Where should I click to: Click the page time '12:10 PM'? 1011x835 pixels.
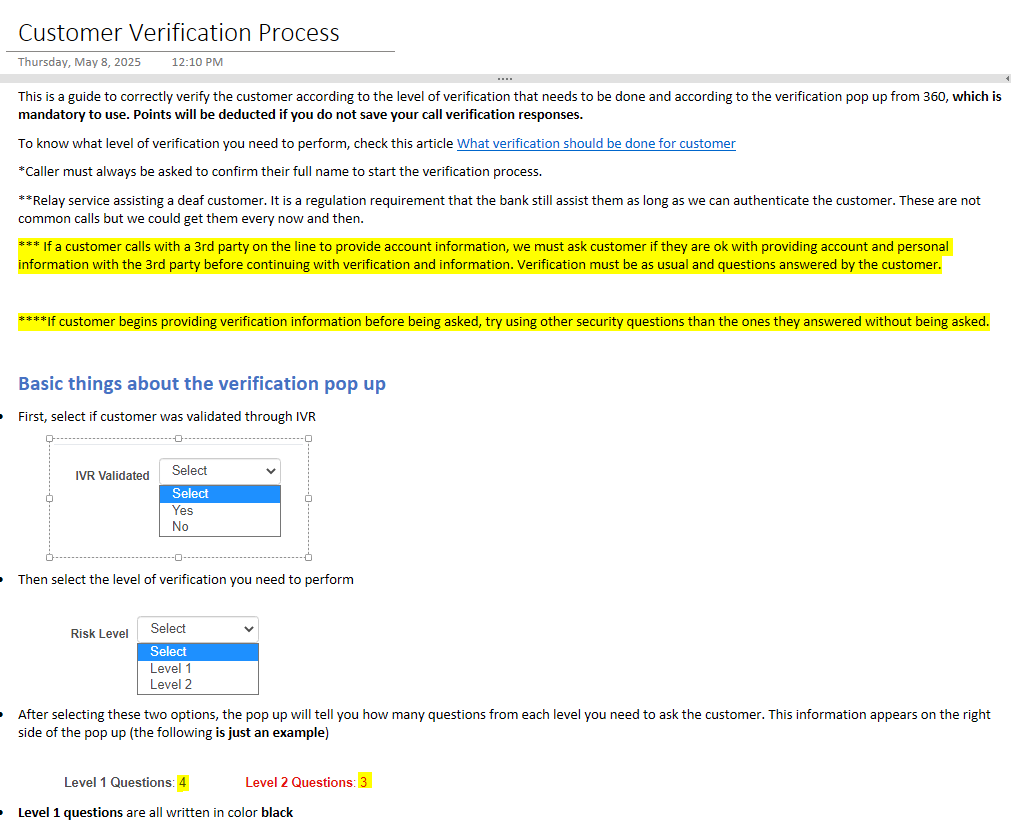[197, 62]
